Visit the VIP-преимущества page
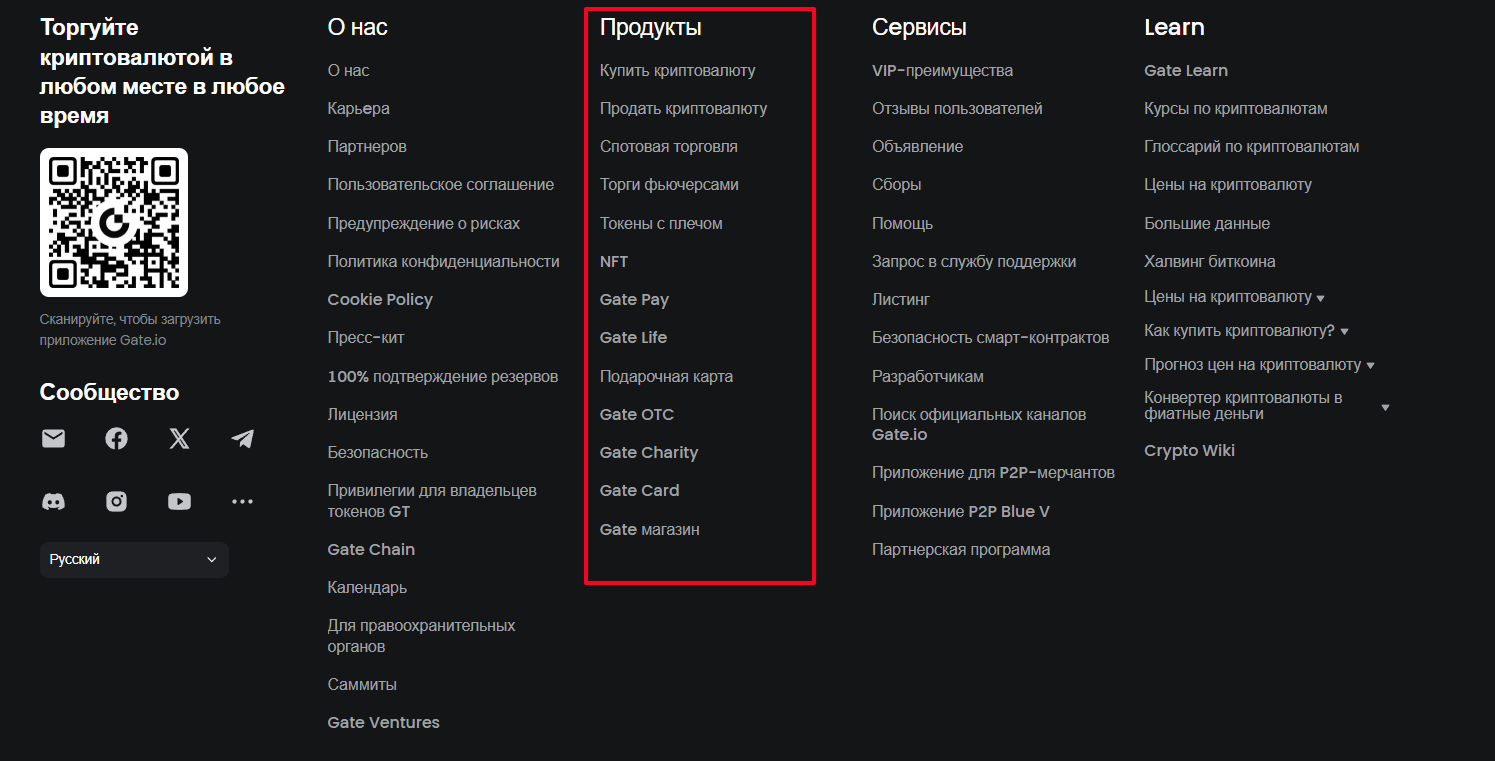The image size is (1495, 761). pos(942,71)
